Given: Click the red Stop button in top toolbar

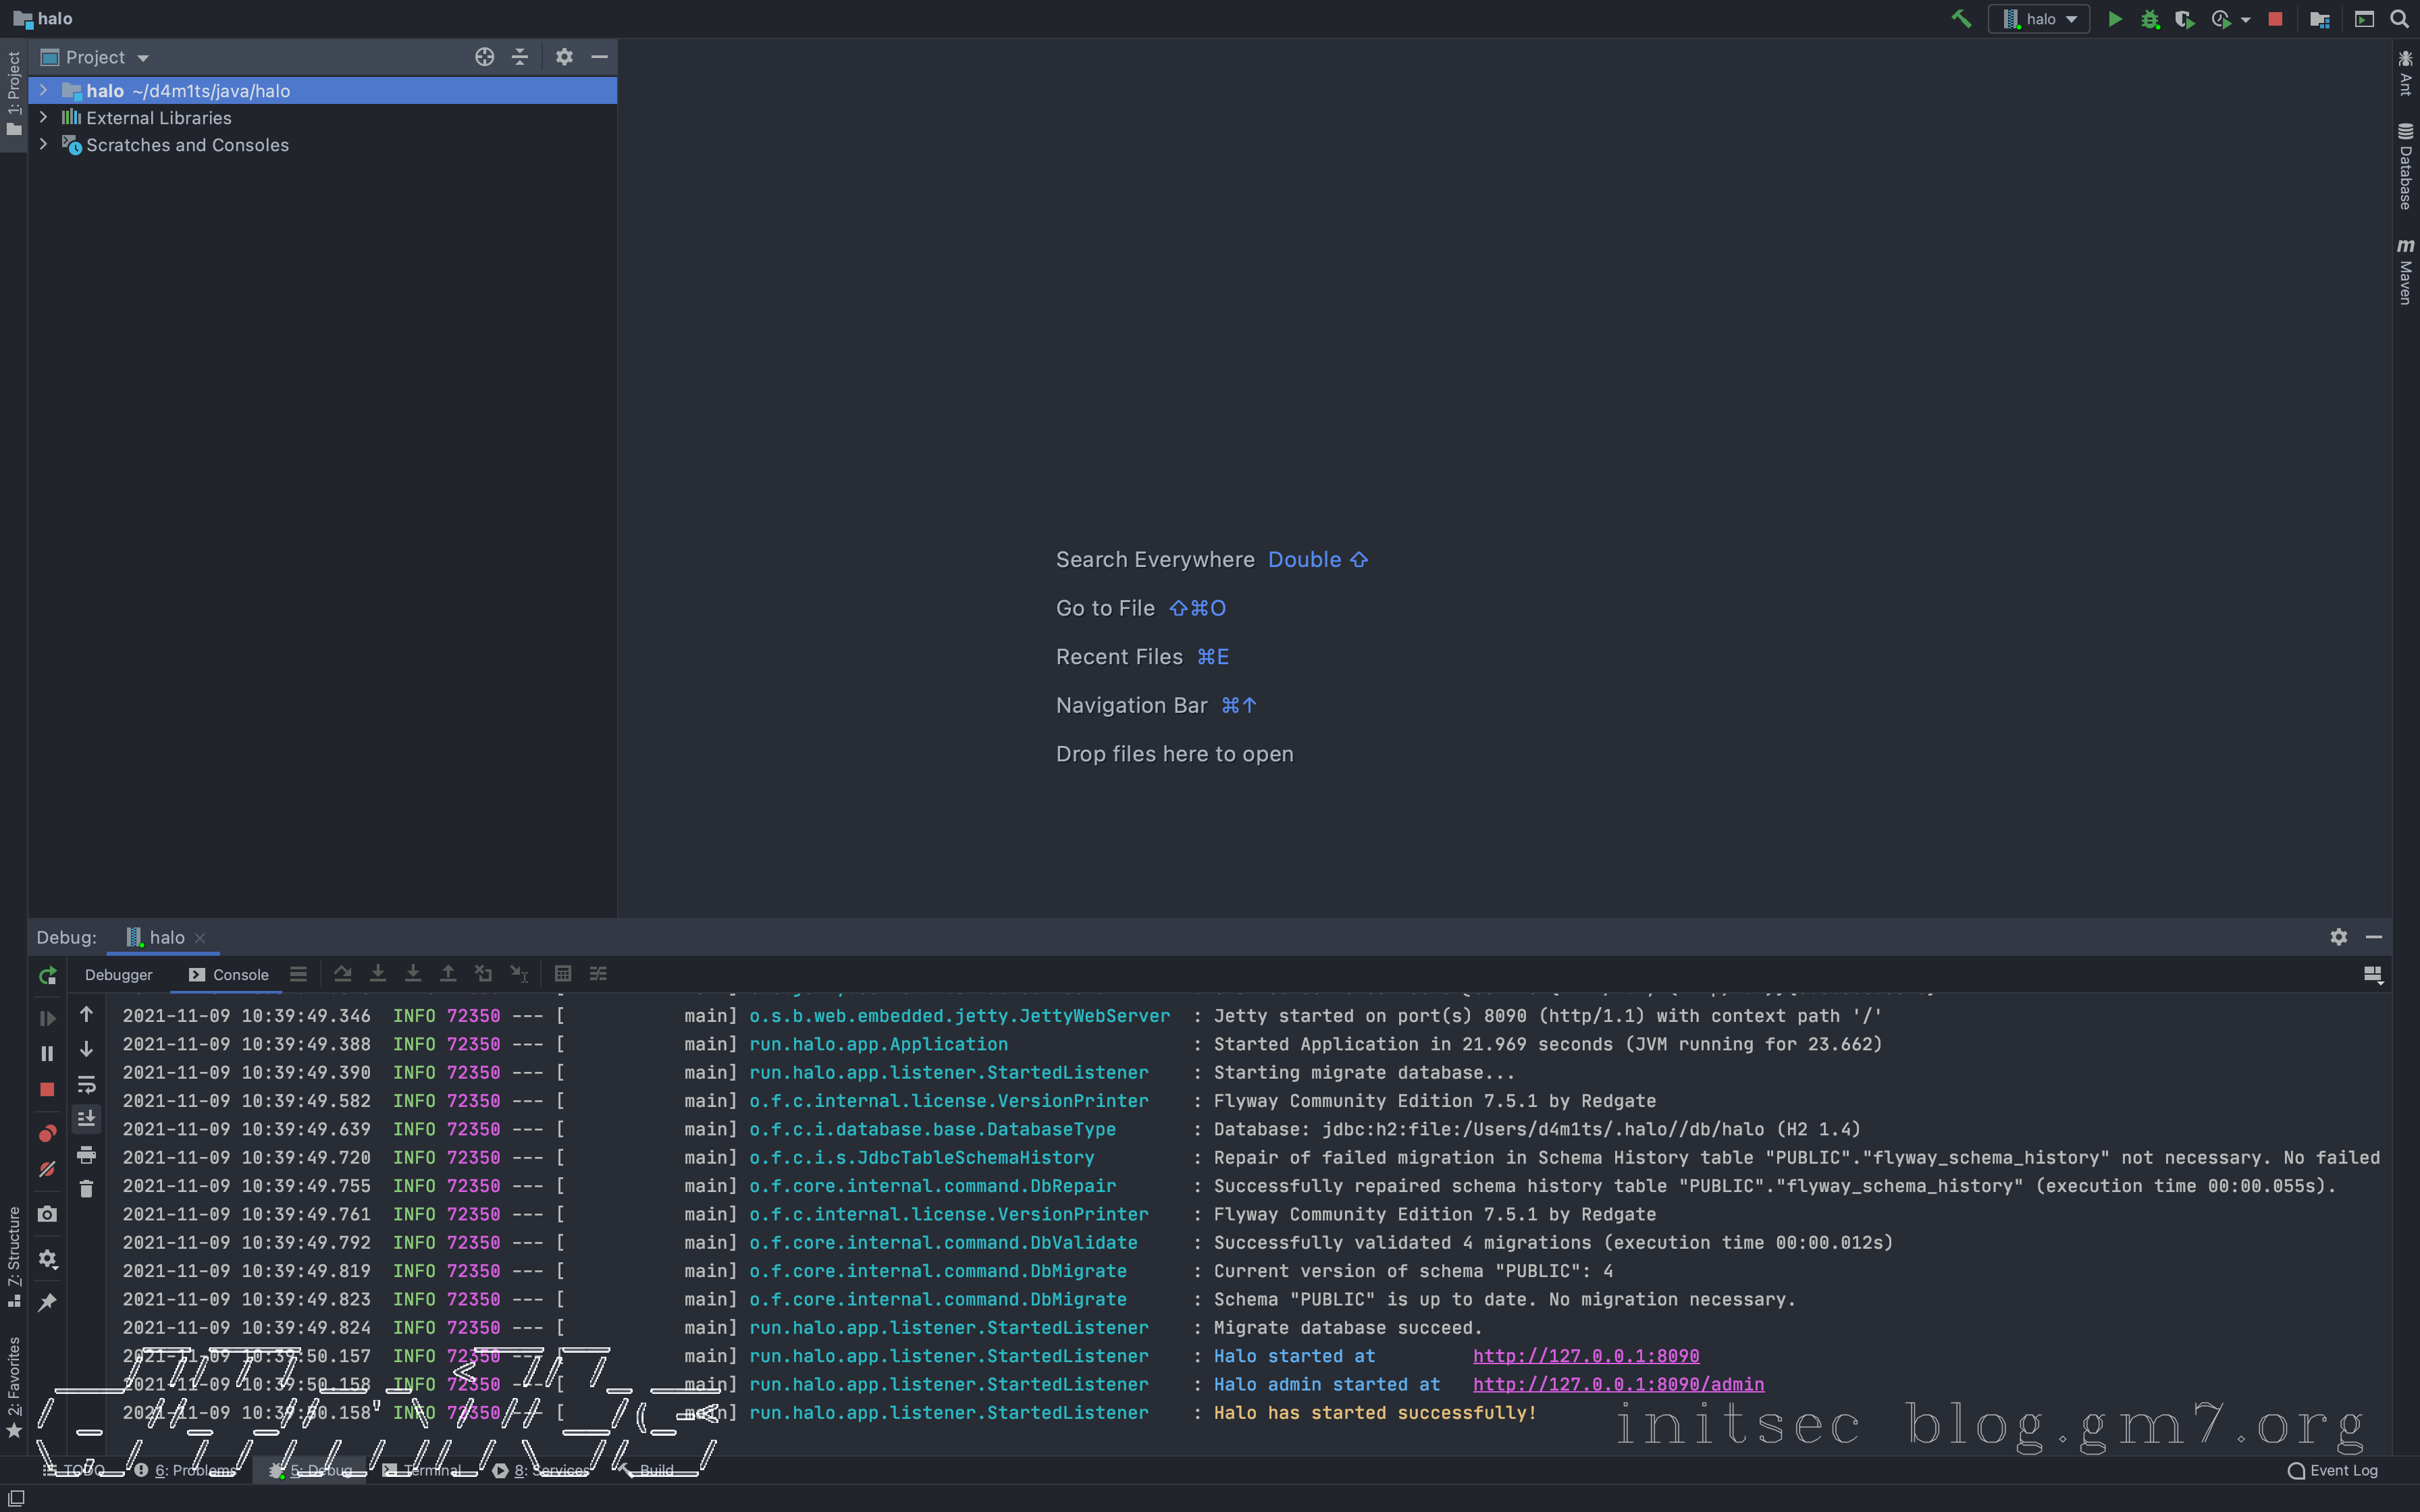Looking at the screenshot, I should pyautogui.click(x=2275, y=19).
